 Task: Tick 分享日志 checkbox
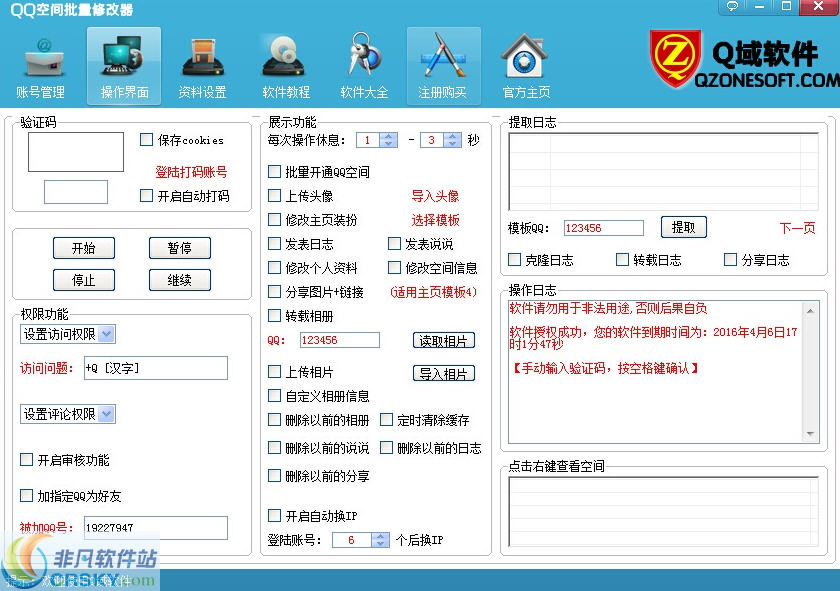pyautogui.click(x=730, y=260)
